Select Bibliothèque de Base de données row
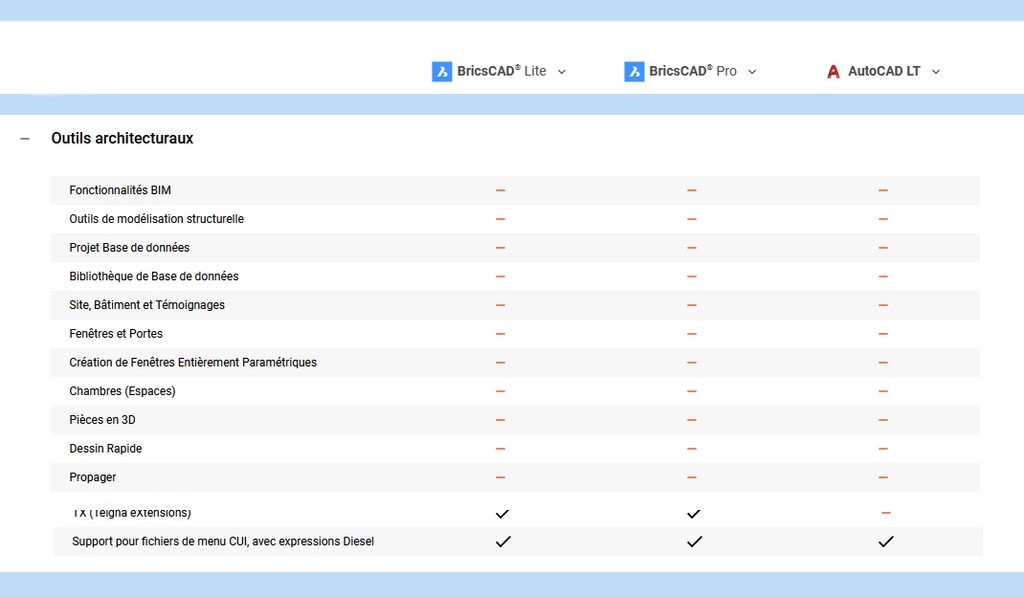Image resolution: width=1024 pixels, height=597 pixels. [x=515, y=276]
